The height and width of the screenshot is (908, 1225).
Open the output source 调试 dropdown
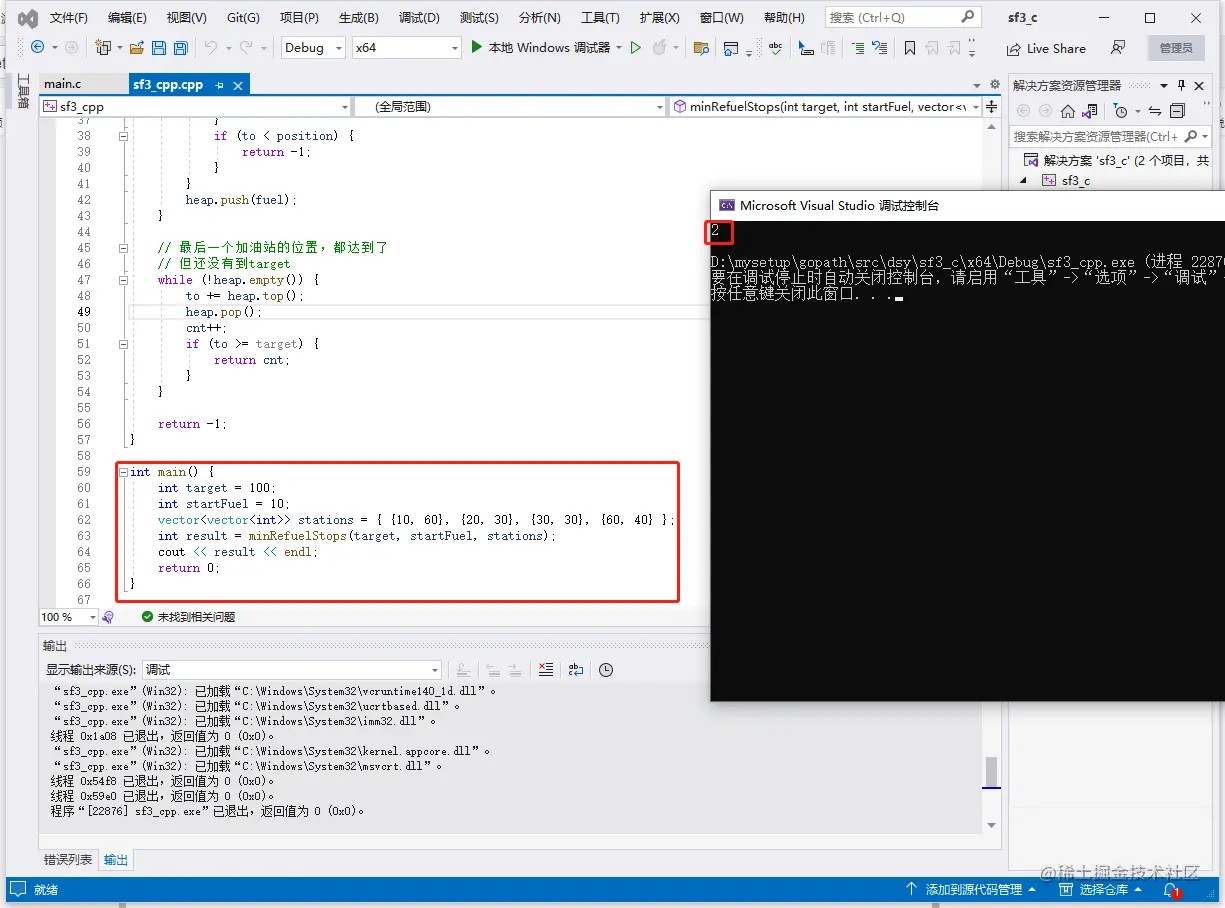point(291,670)
